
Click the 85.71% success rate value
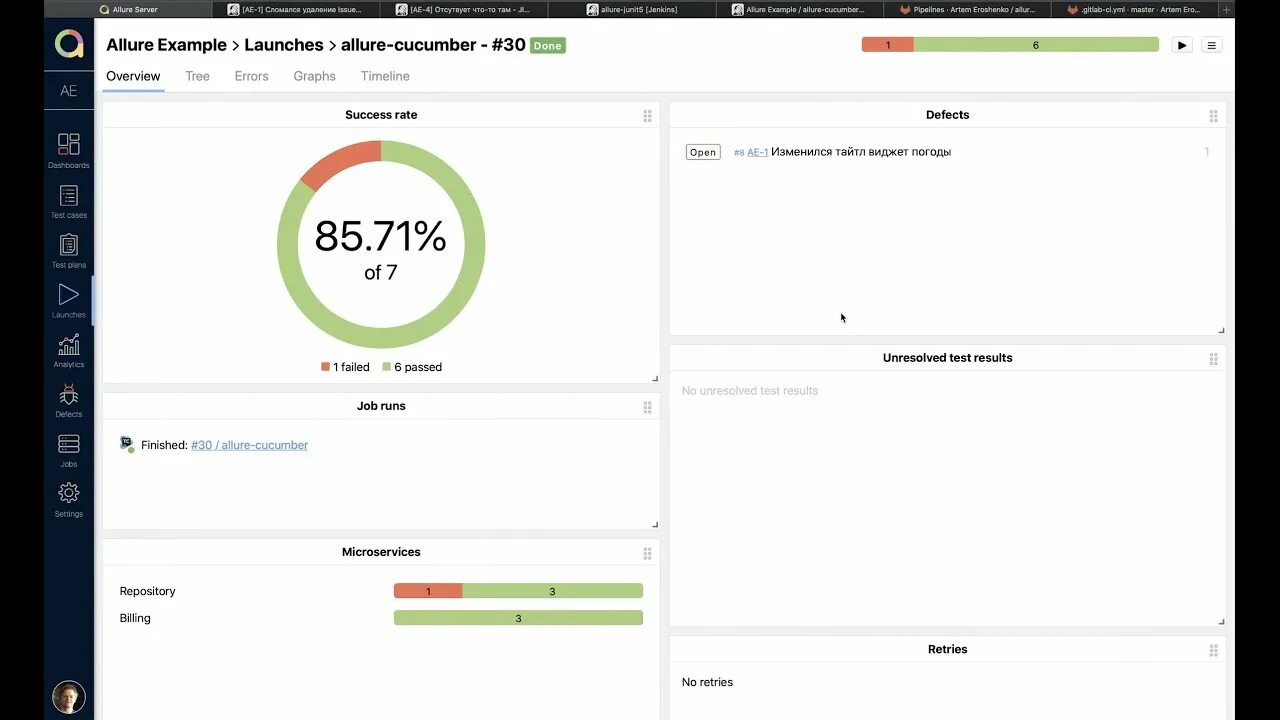pyautogui.click(x=380, y=236)
